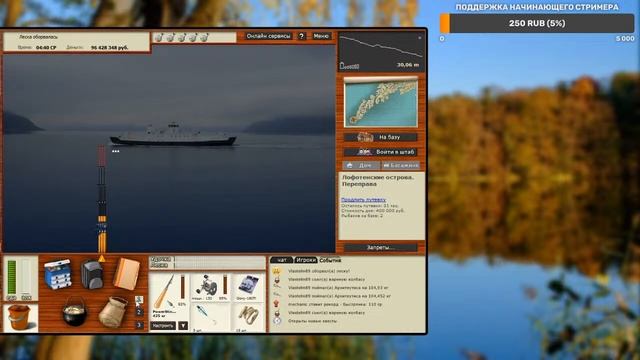This screenshot has width=640, height=360.
Task: Open the Запреты button
Action: (380, 247)
